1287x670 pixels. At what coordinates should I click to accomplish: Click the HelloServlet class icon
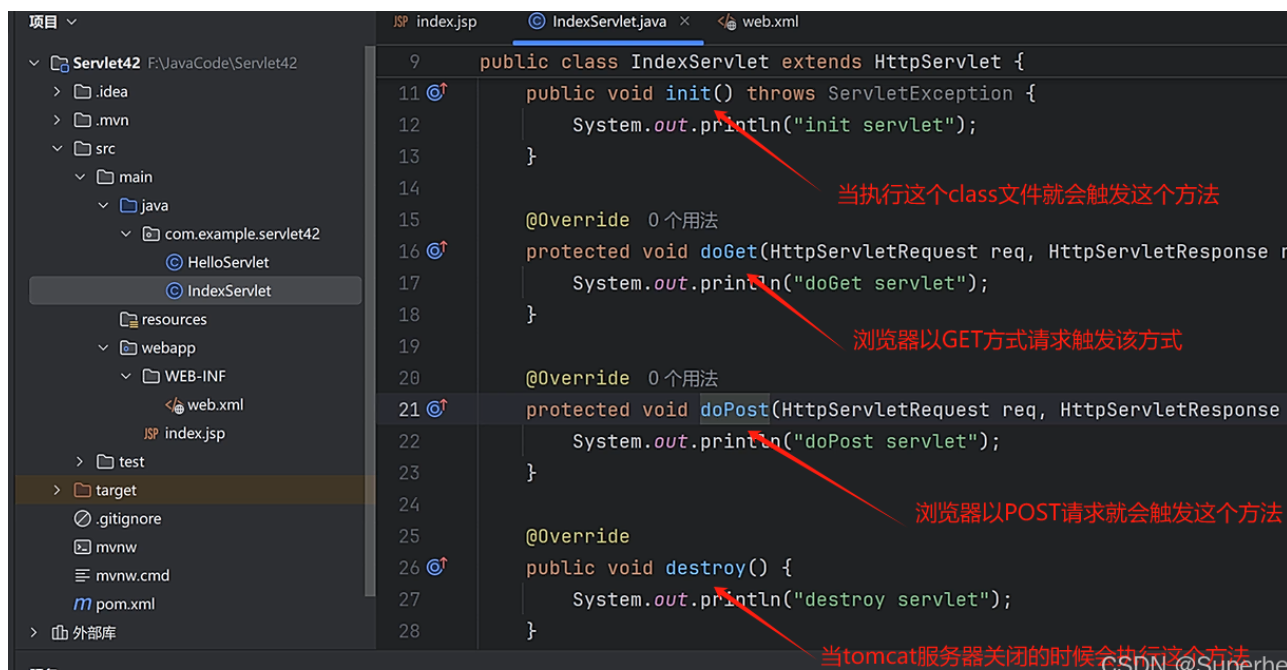(x=174, y=262)
